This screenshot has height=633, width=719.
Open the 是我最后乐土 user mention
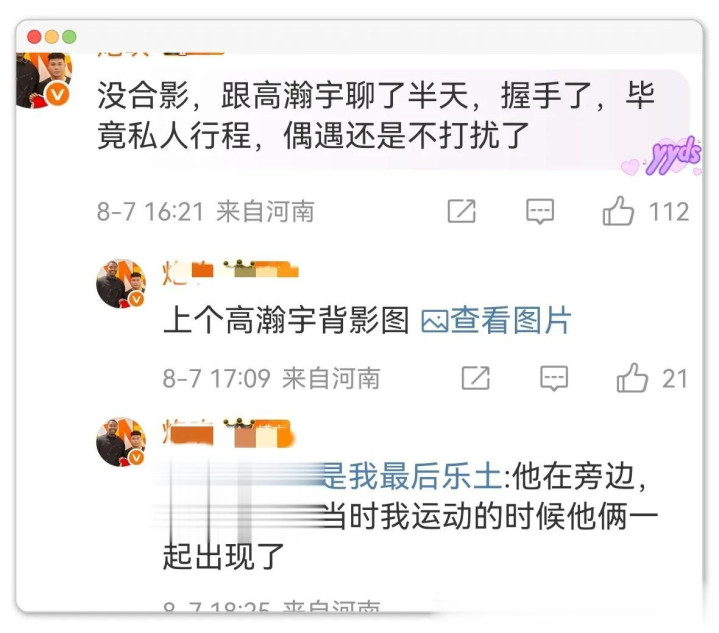click(x=412, y=477)
